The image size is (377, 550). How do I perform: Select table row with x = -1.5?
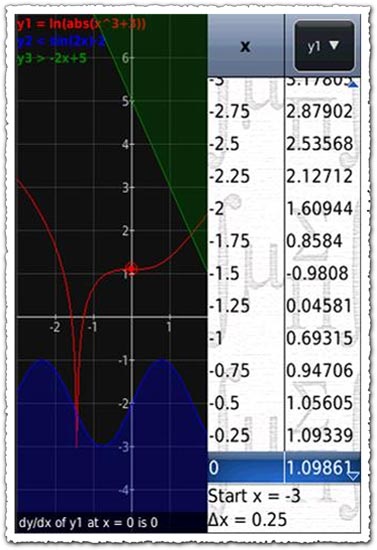(284, 274)
